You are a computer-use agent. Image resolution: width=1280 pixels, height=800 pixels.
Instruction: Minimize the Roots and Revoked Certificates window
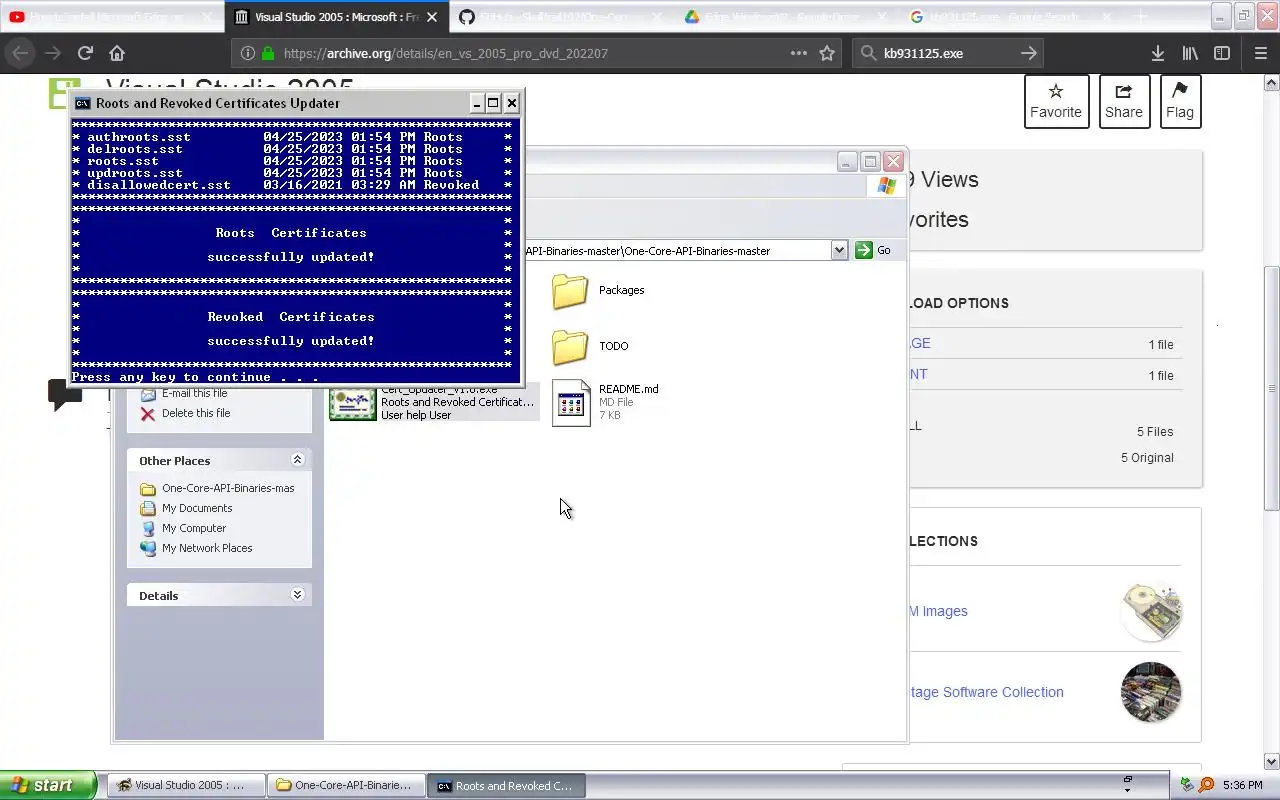477,103
